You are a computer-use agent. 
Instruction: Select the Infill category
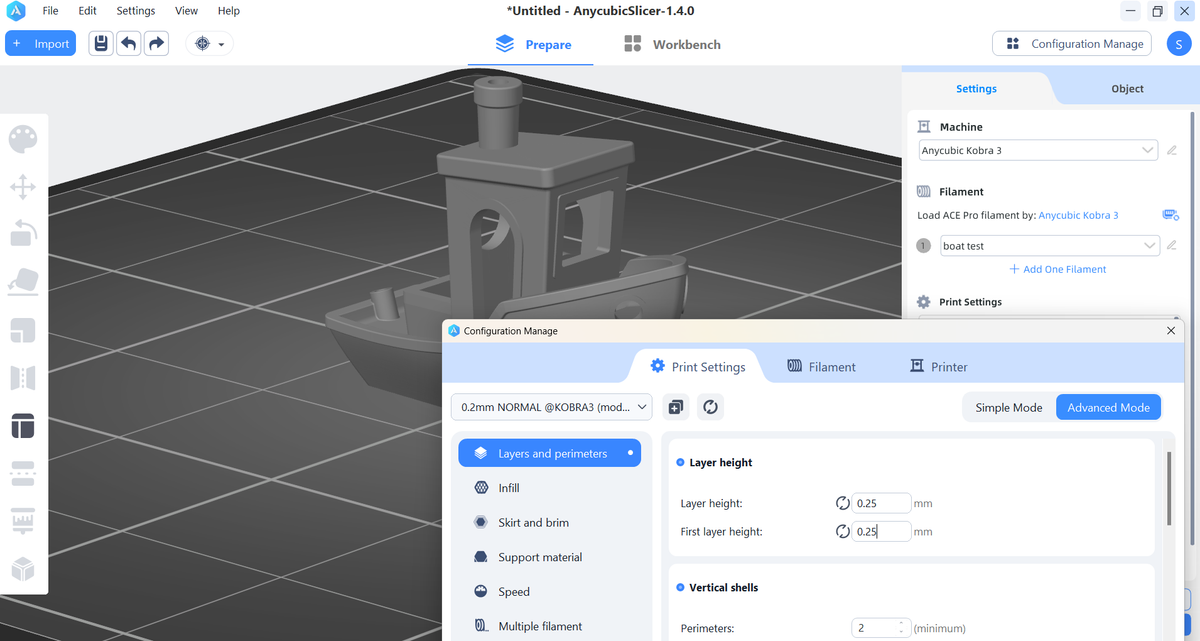click(549, 488)
